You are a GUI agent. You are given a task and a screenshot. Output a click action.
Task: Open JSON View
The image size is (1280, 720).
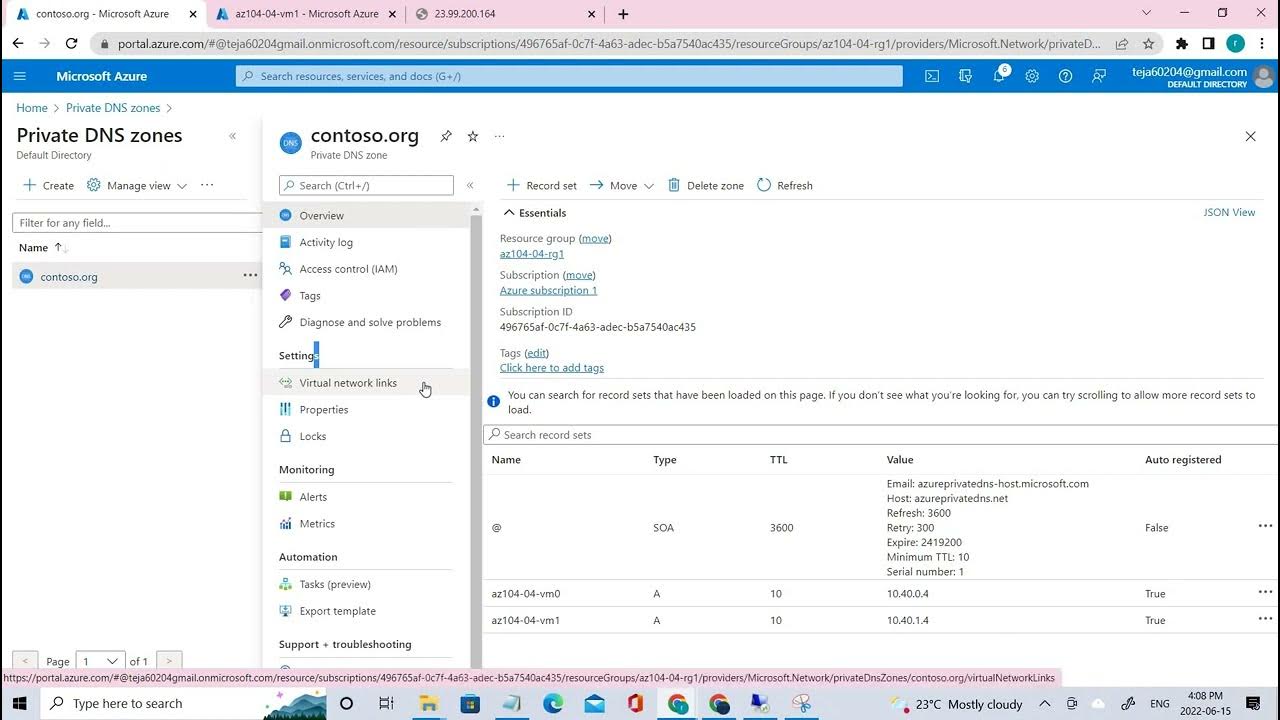coord(1230,212)
